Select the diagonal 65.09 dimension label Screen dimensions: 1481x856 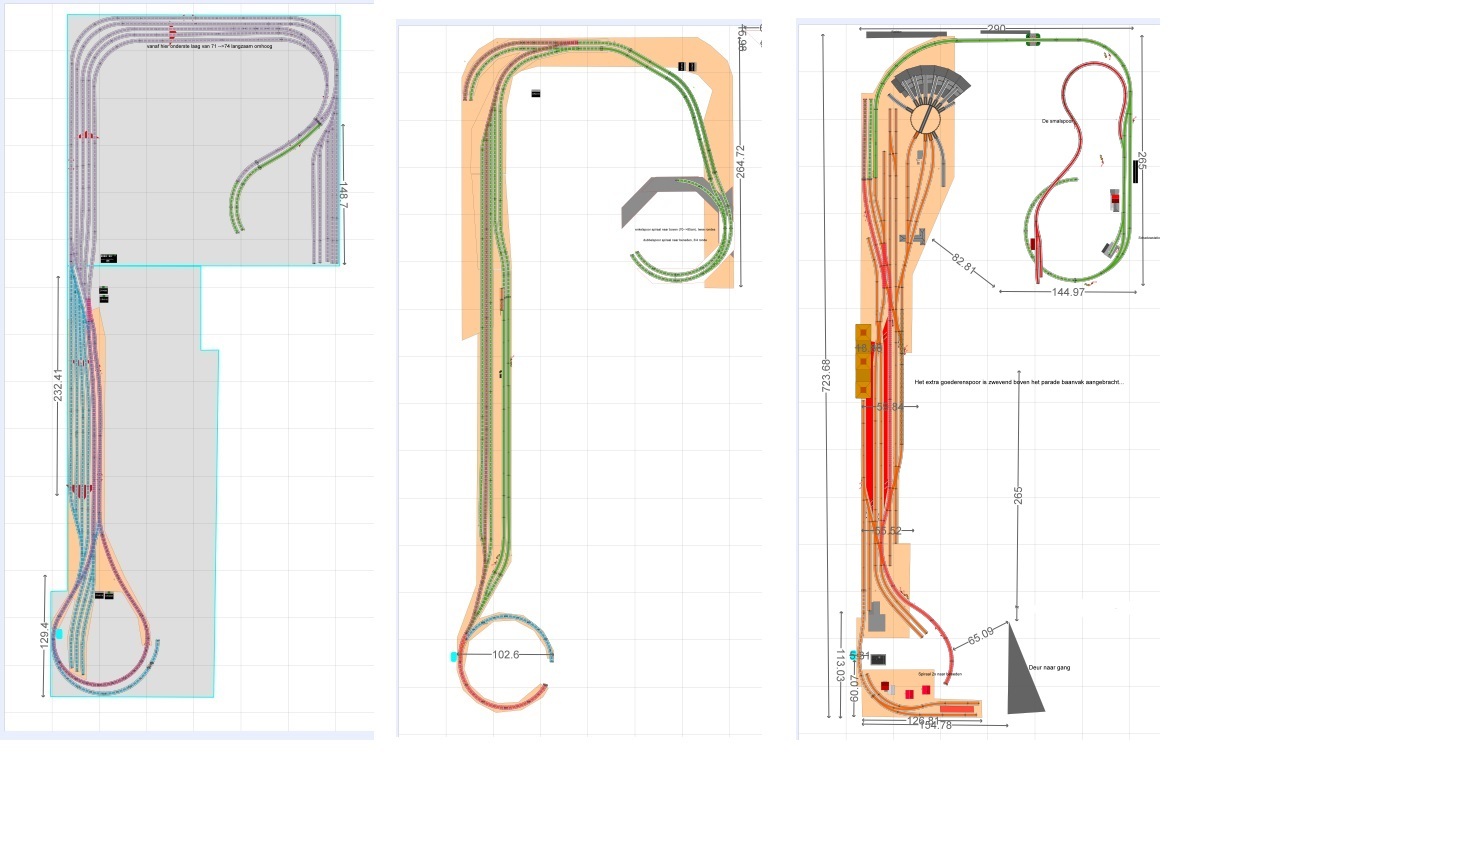point(980,636)
